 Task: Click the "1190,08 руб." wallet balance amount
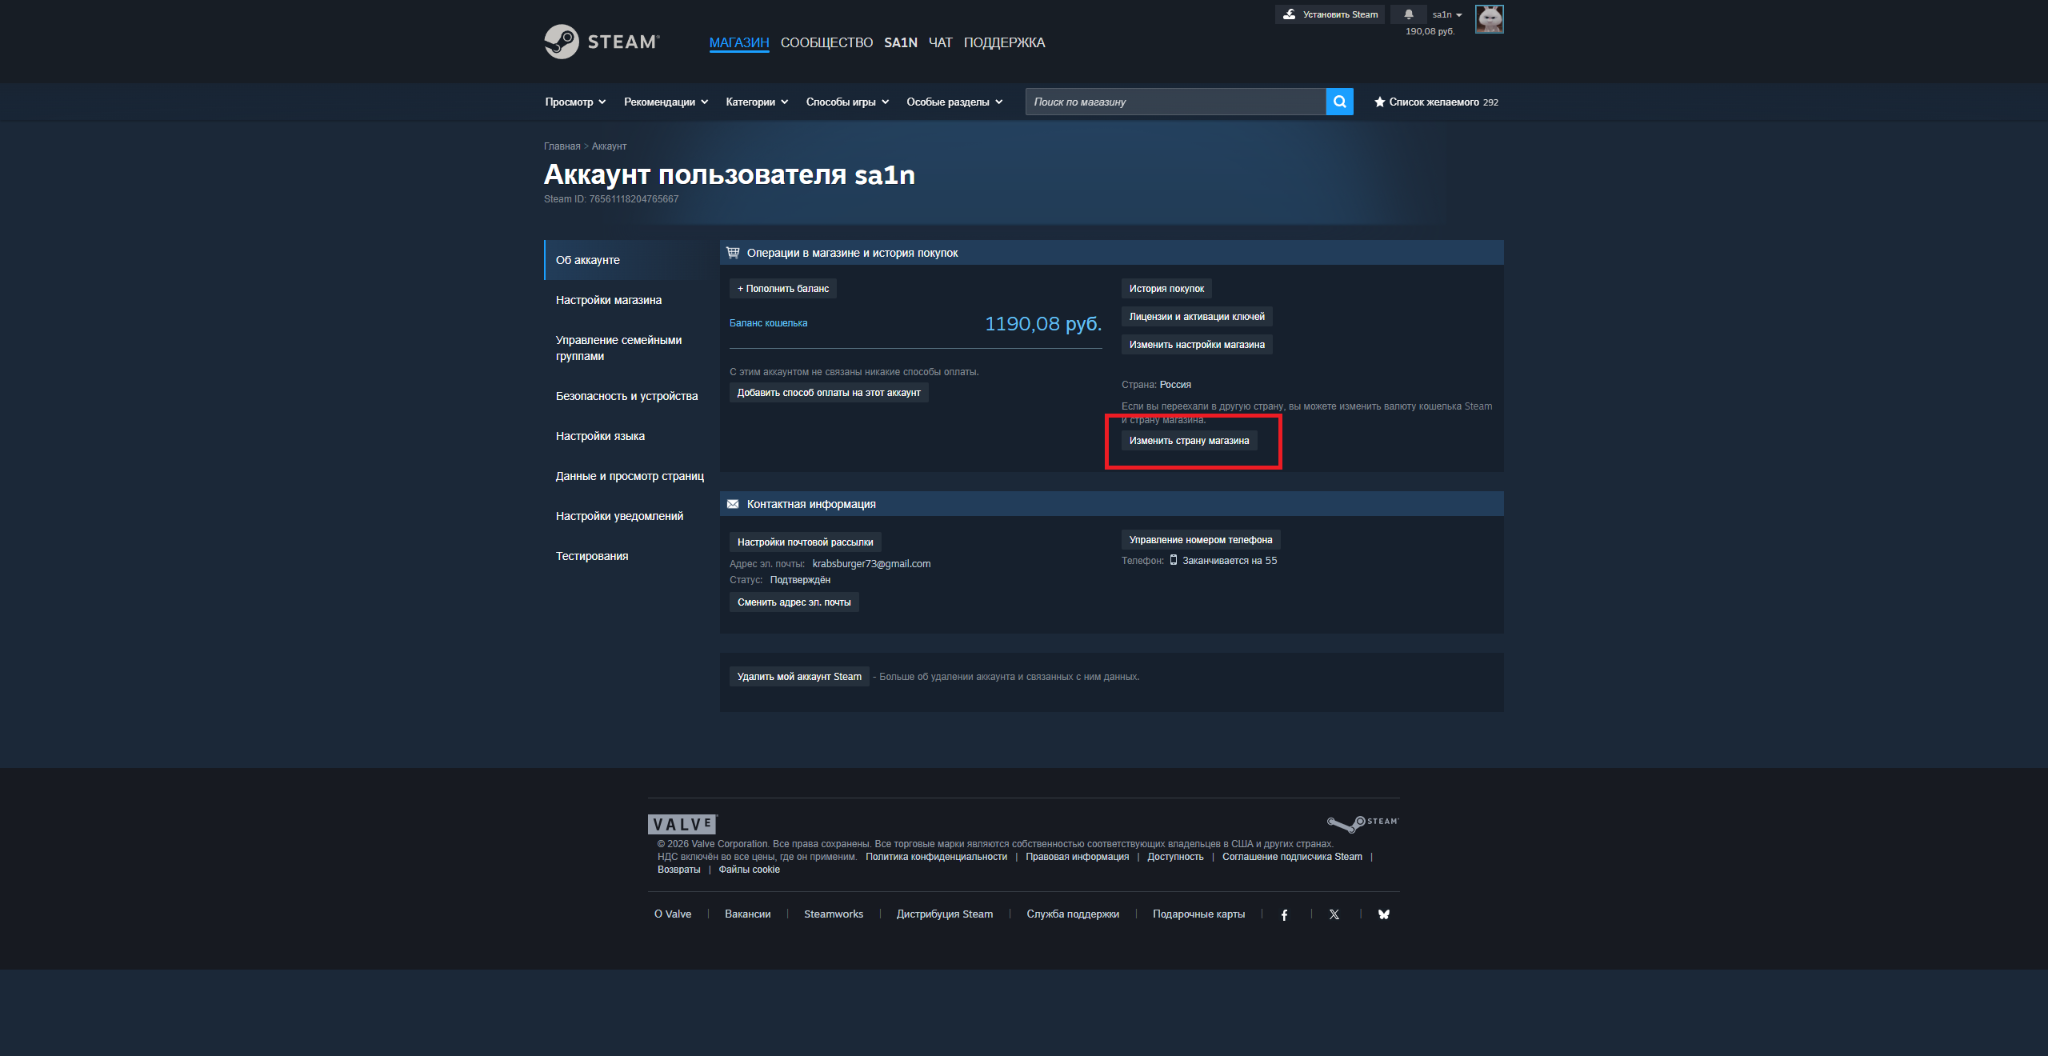point(1043,324)
